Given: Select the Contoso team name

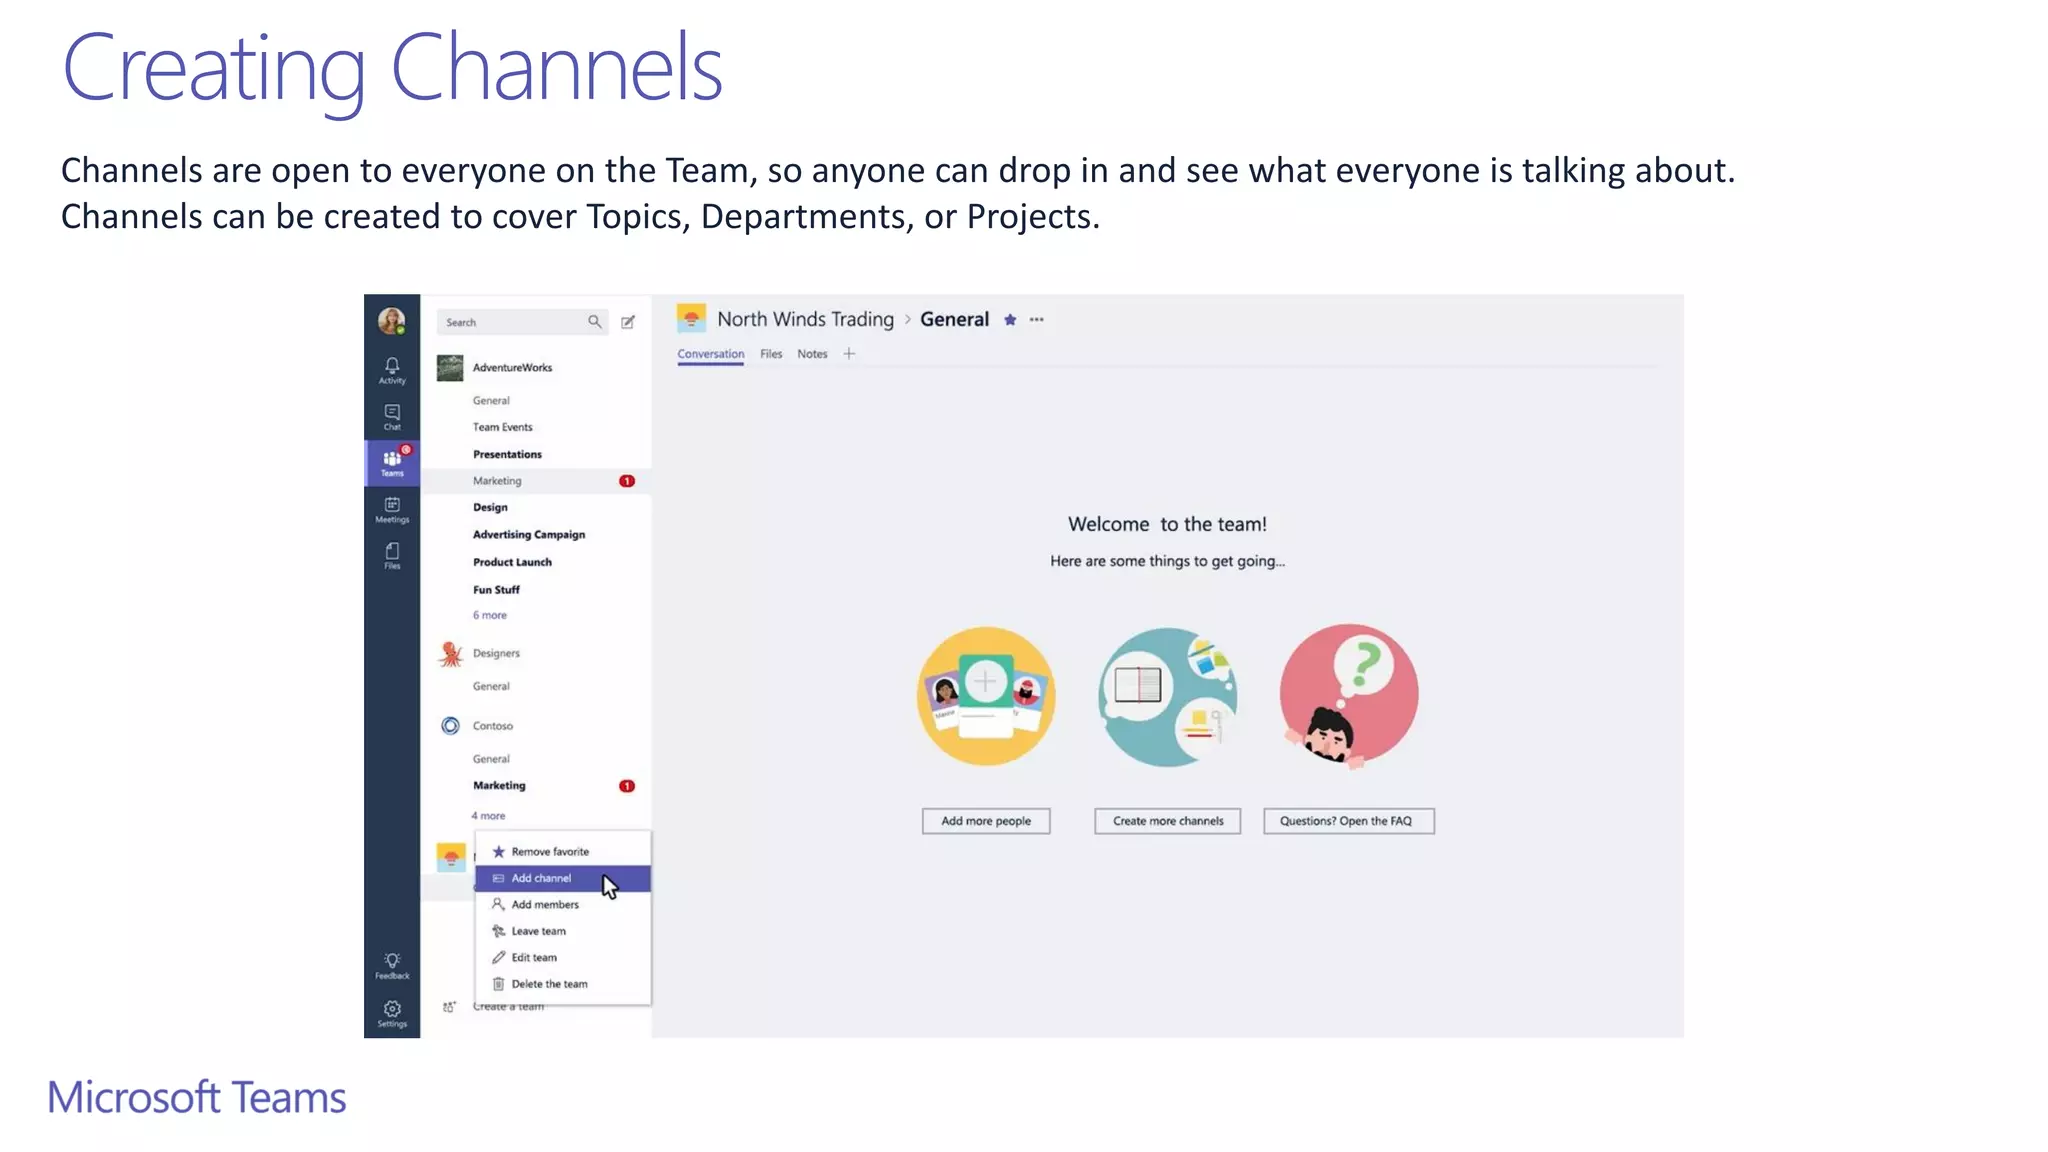Looking at the screenshot, I should [x=493, y=726].
